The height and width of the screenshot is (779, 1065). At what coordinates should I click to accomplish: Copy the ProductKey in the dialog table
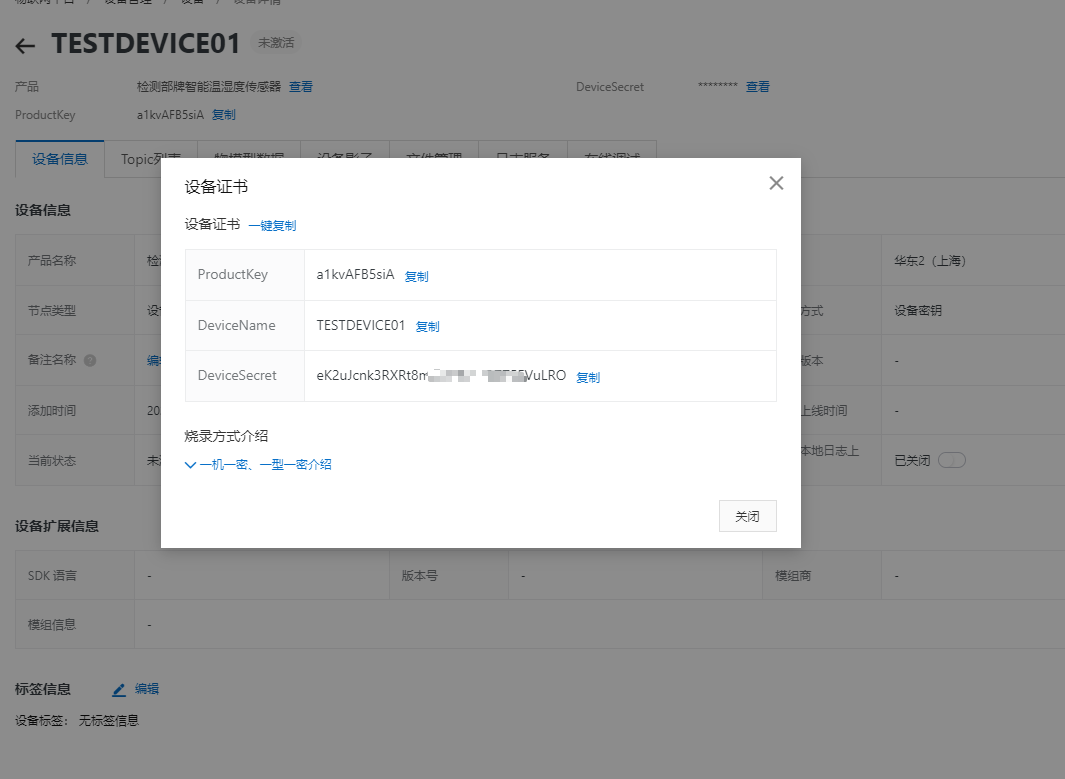[416, 276]
